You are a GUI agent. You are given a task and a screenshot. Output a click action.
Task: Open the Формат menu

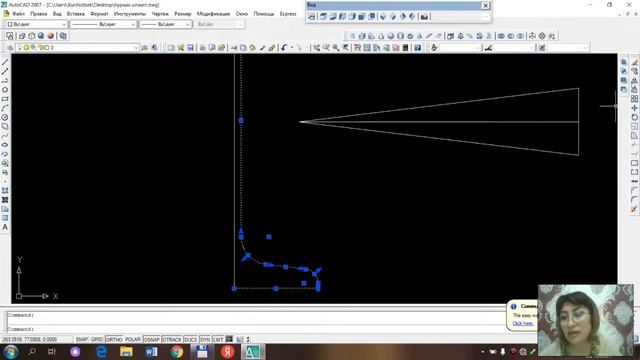99,14
